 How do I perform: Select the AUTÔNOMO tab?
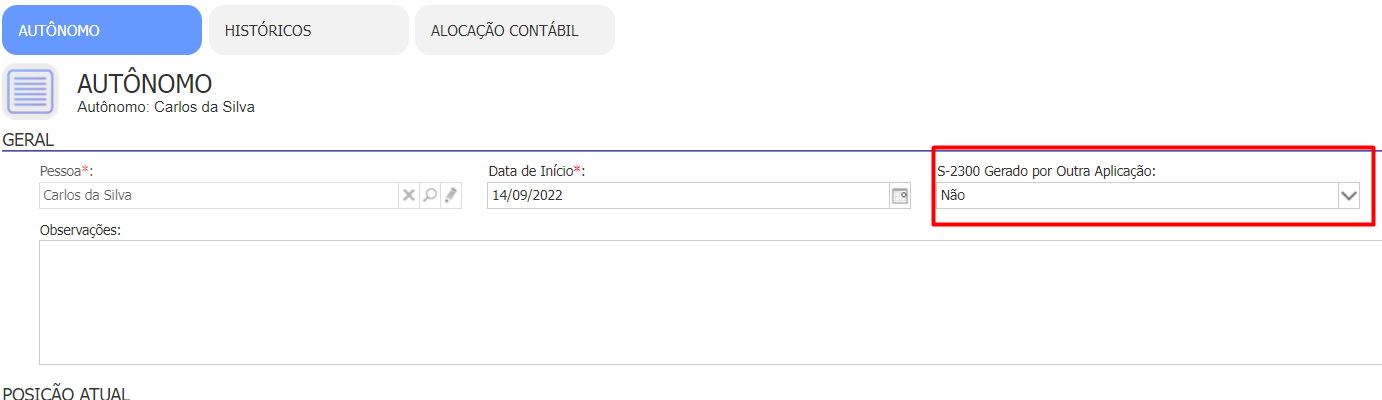point(102,30)
